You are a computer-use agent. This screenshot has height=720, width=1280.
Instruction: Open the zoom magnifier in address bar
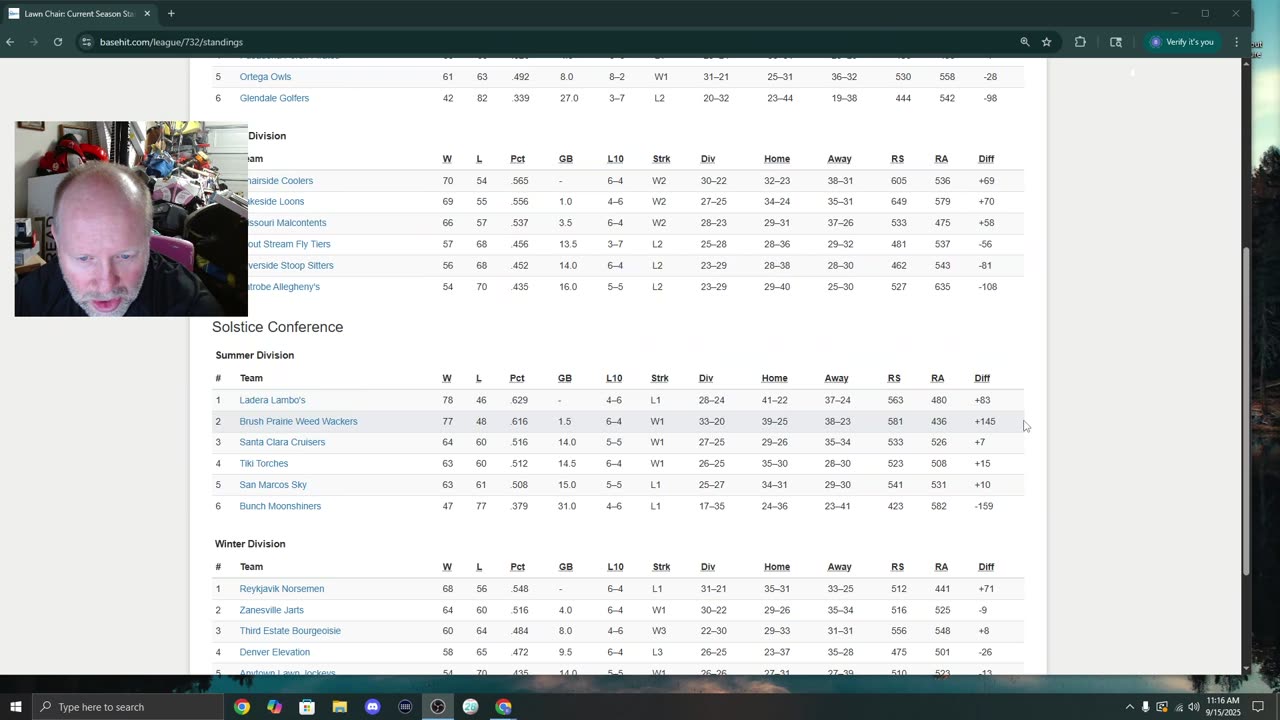tap(1025, 42)
